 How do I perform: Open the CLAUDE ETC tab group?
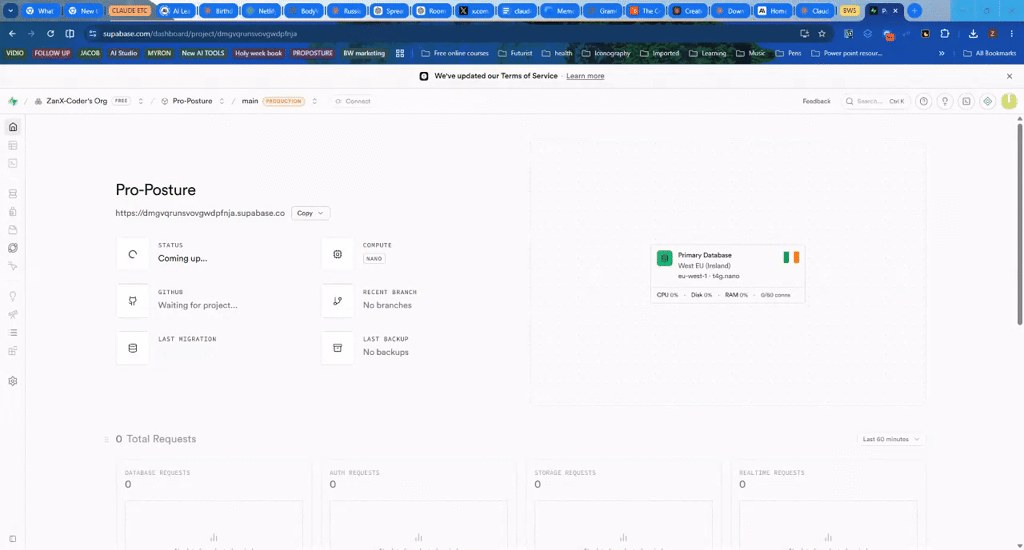click(129, 10)
